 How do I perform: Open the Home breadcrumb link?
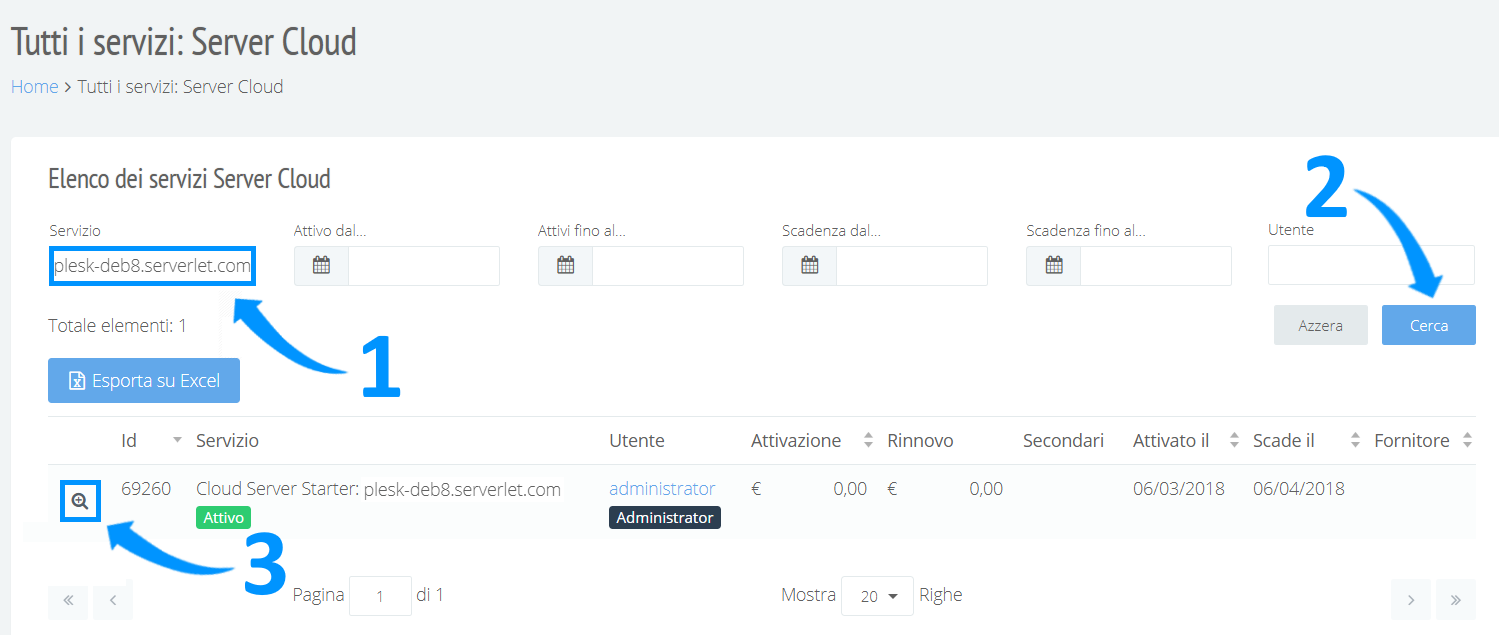(x=35, y=87)
